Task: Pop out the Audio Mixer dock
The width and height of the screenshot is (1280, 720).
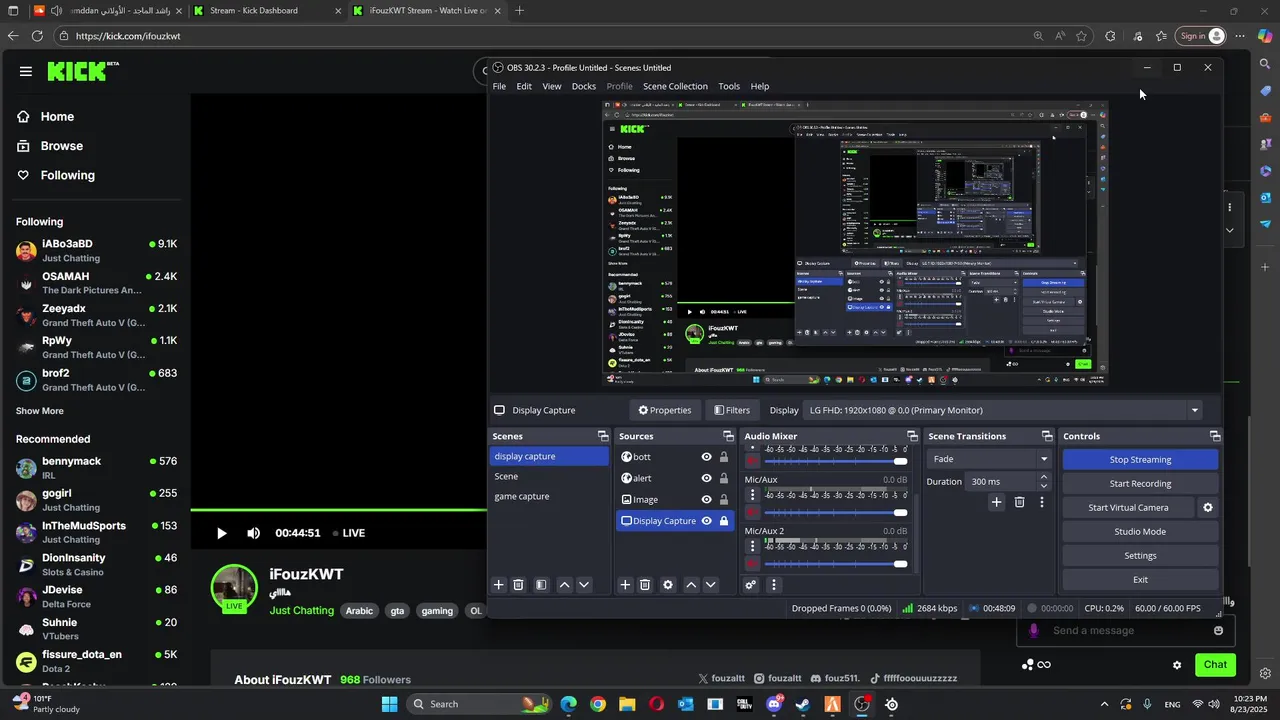Action: (x=912, y=436)
